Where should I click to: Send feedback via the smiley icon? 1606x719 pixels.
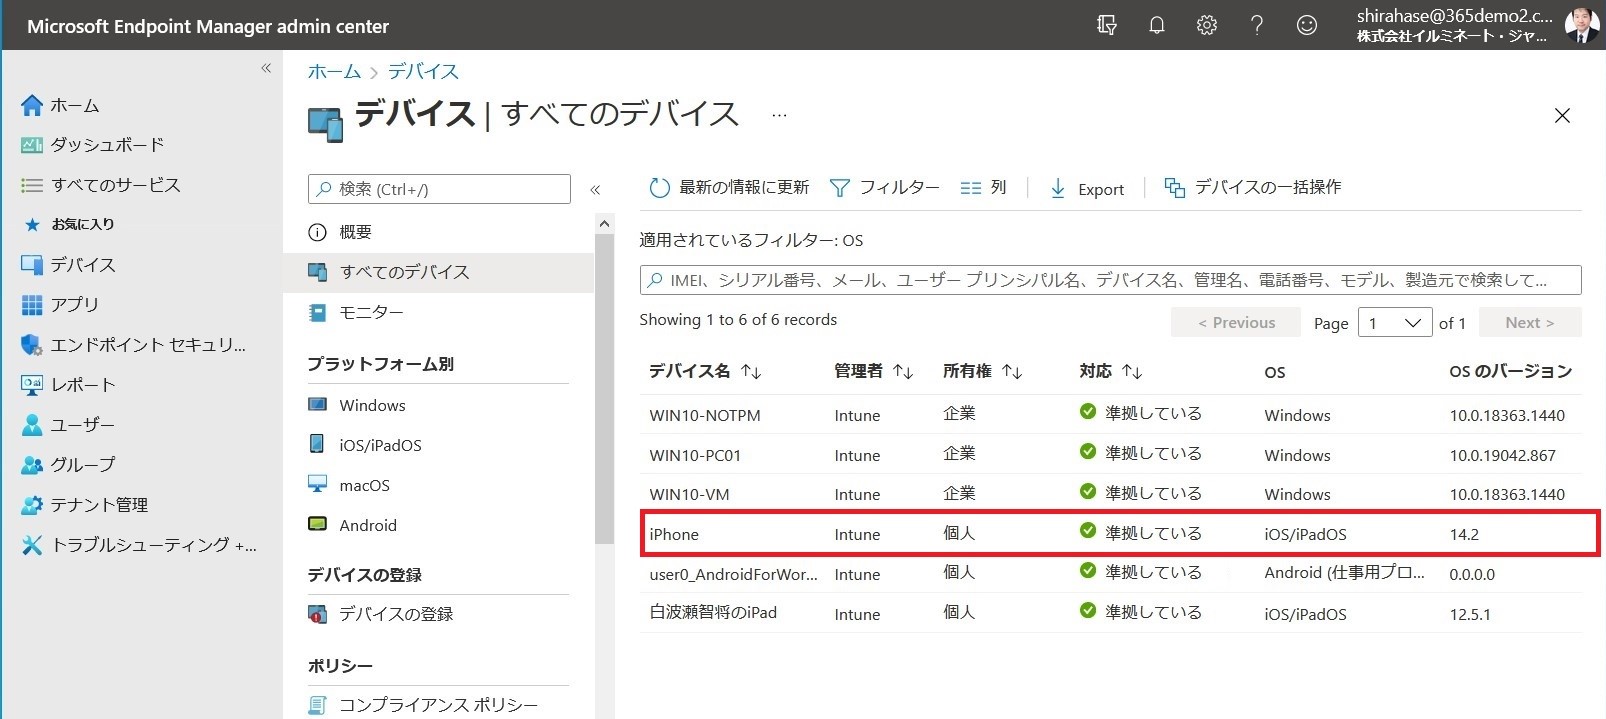coord(1307,25)
